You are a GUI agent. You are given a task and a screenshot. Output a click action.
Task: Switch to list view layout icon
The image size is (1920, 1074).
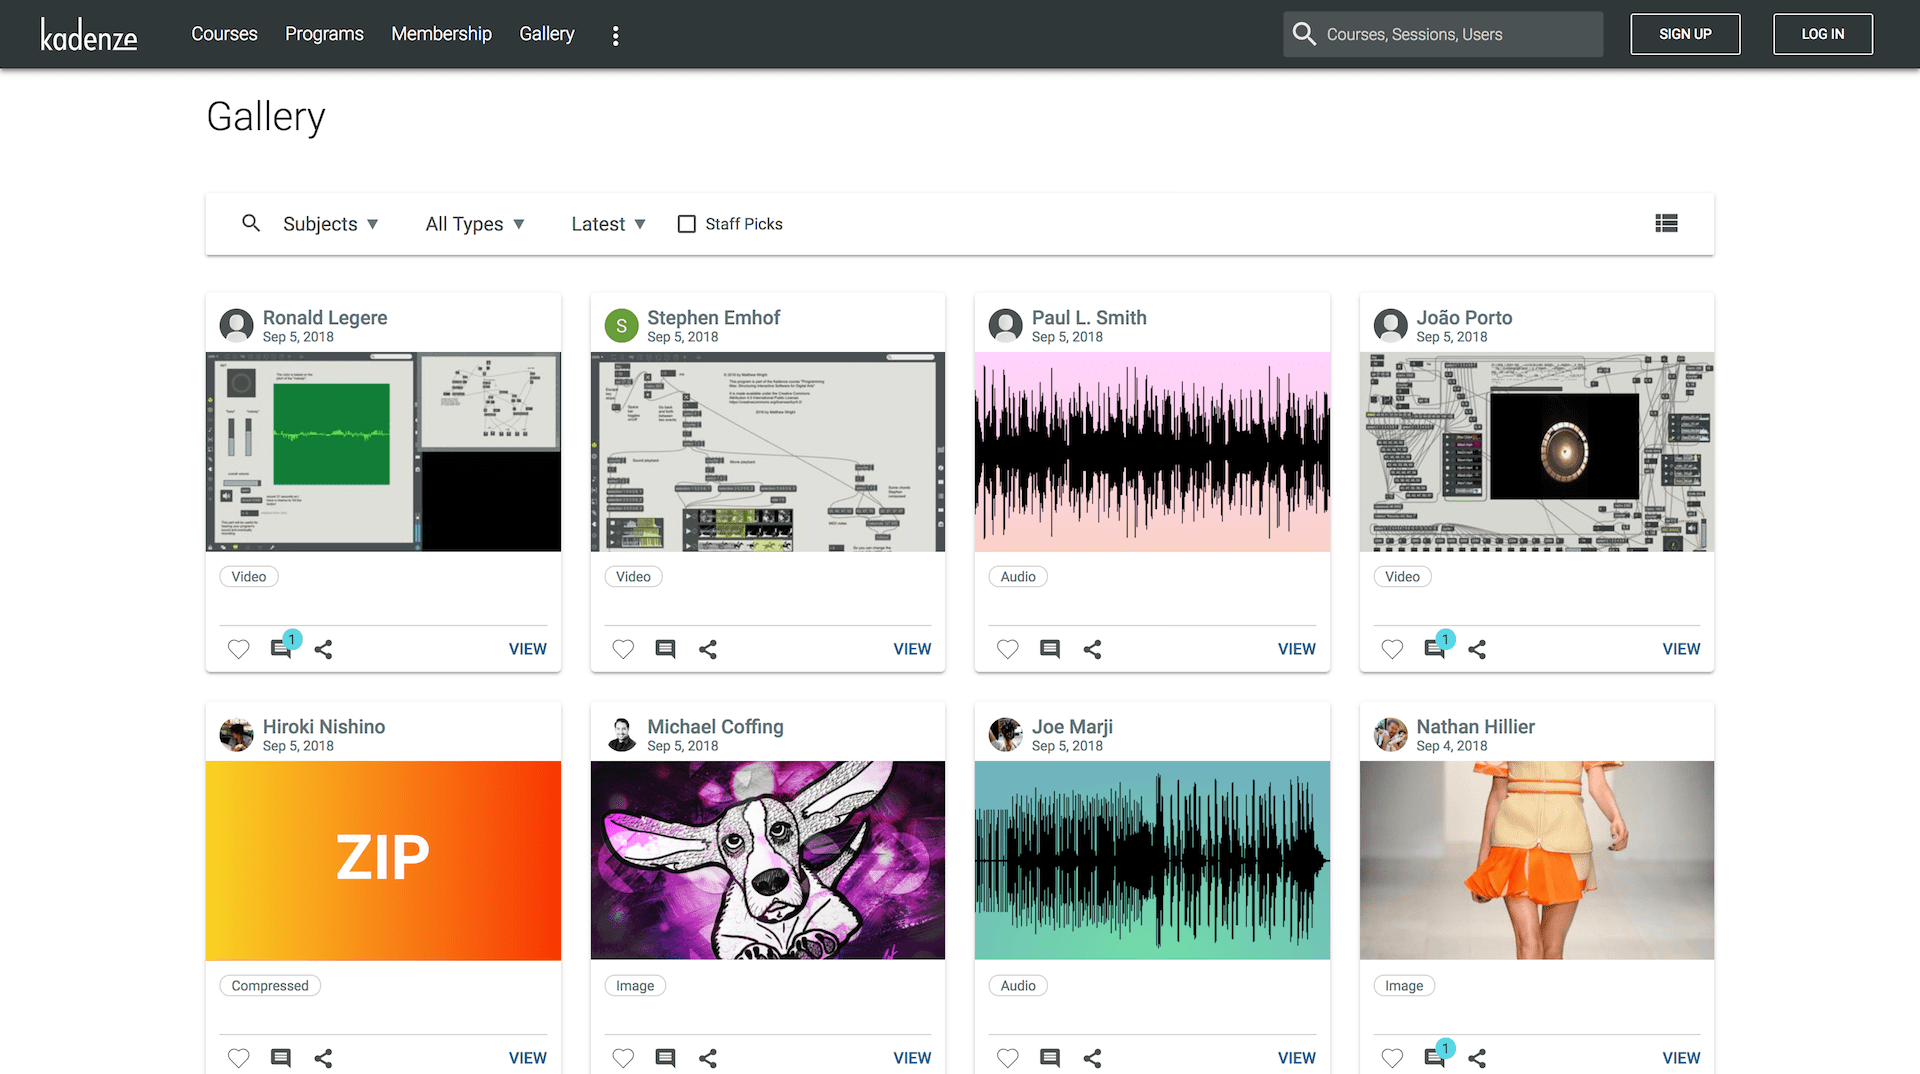pos(1666,224)
